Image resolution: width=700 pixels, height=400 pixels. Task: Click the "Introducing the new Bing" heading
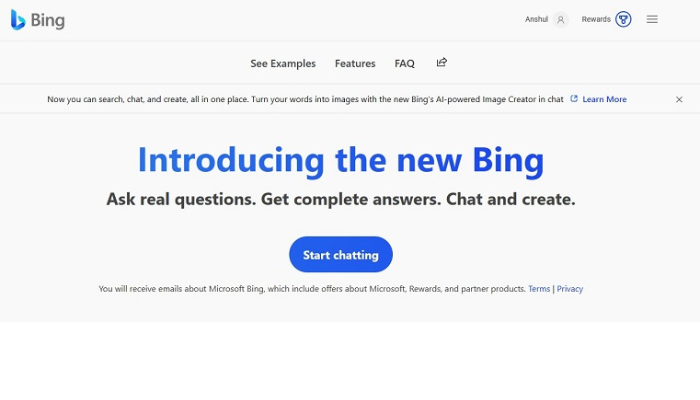pyautogui.click(x=341, y=160)
